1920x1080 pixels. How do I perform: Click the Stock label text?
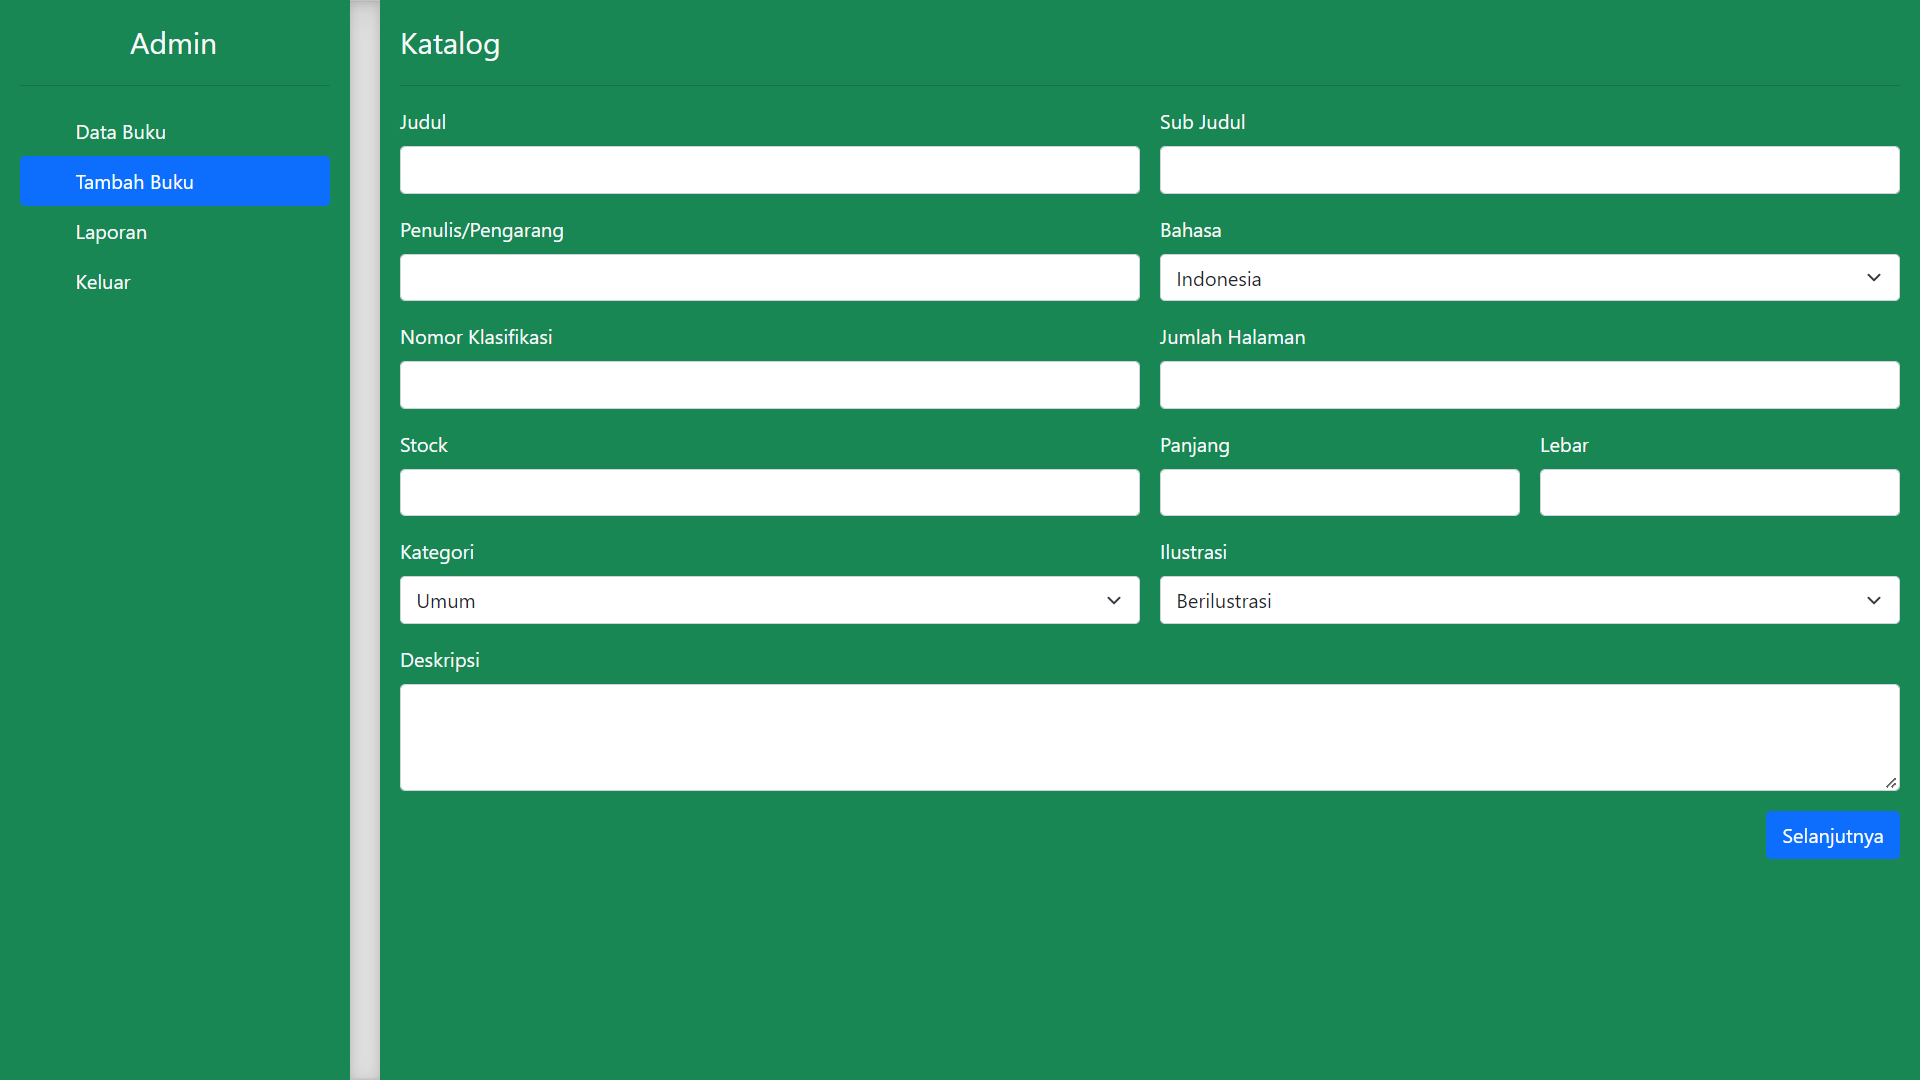coord(424,445)
